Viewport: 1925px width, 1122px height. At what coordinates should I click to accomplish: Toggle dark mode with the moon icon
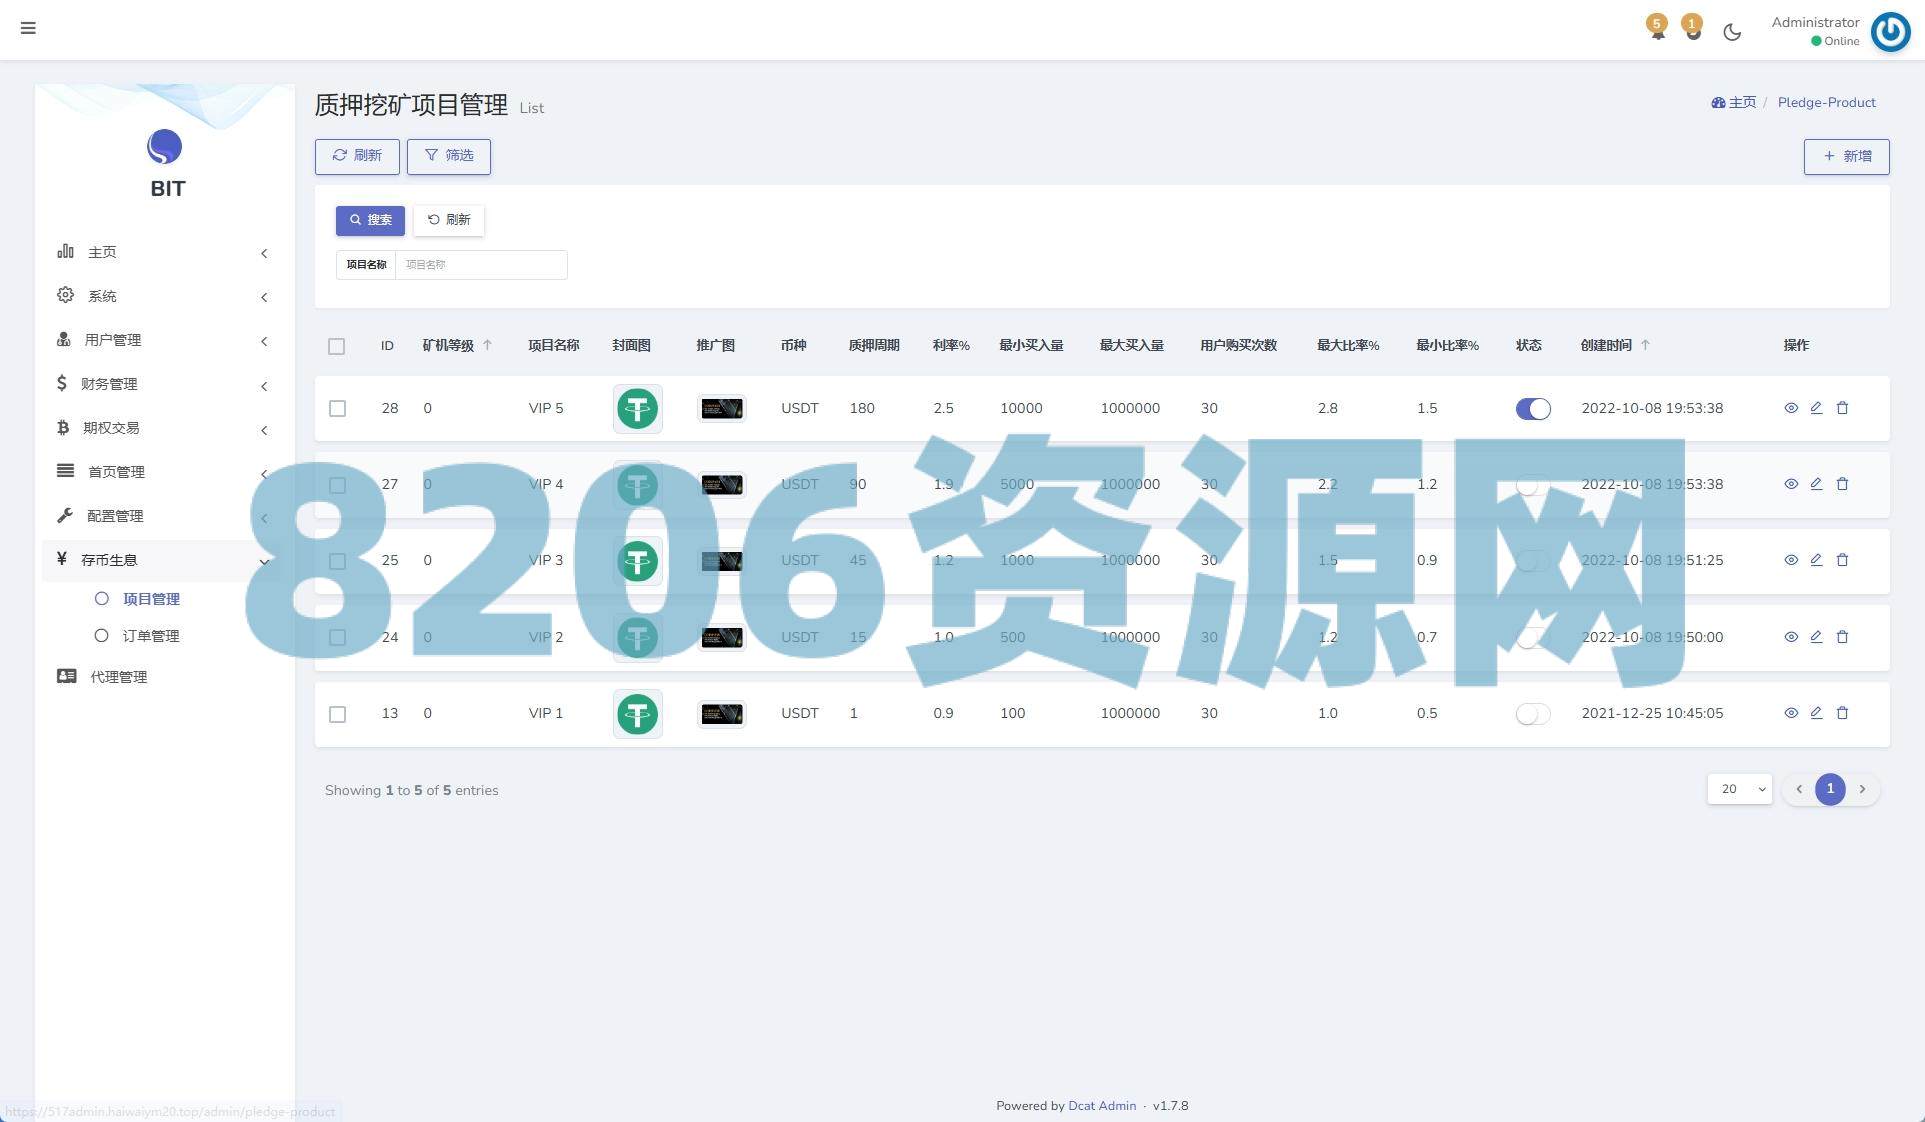coord(1732,32)
